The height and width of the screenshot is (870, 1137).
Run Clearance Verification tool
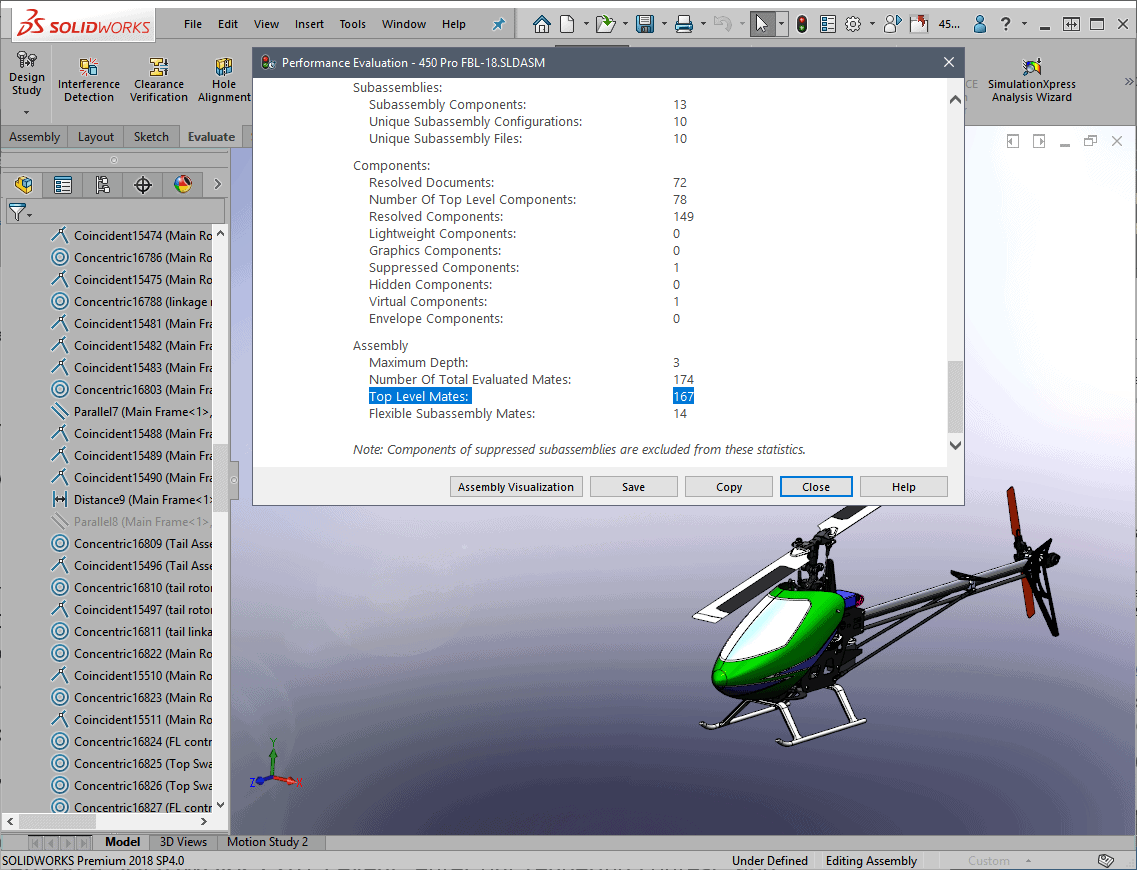coord(159,80)
